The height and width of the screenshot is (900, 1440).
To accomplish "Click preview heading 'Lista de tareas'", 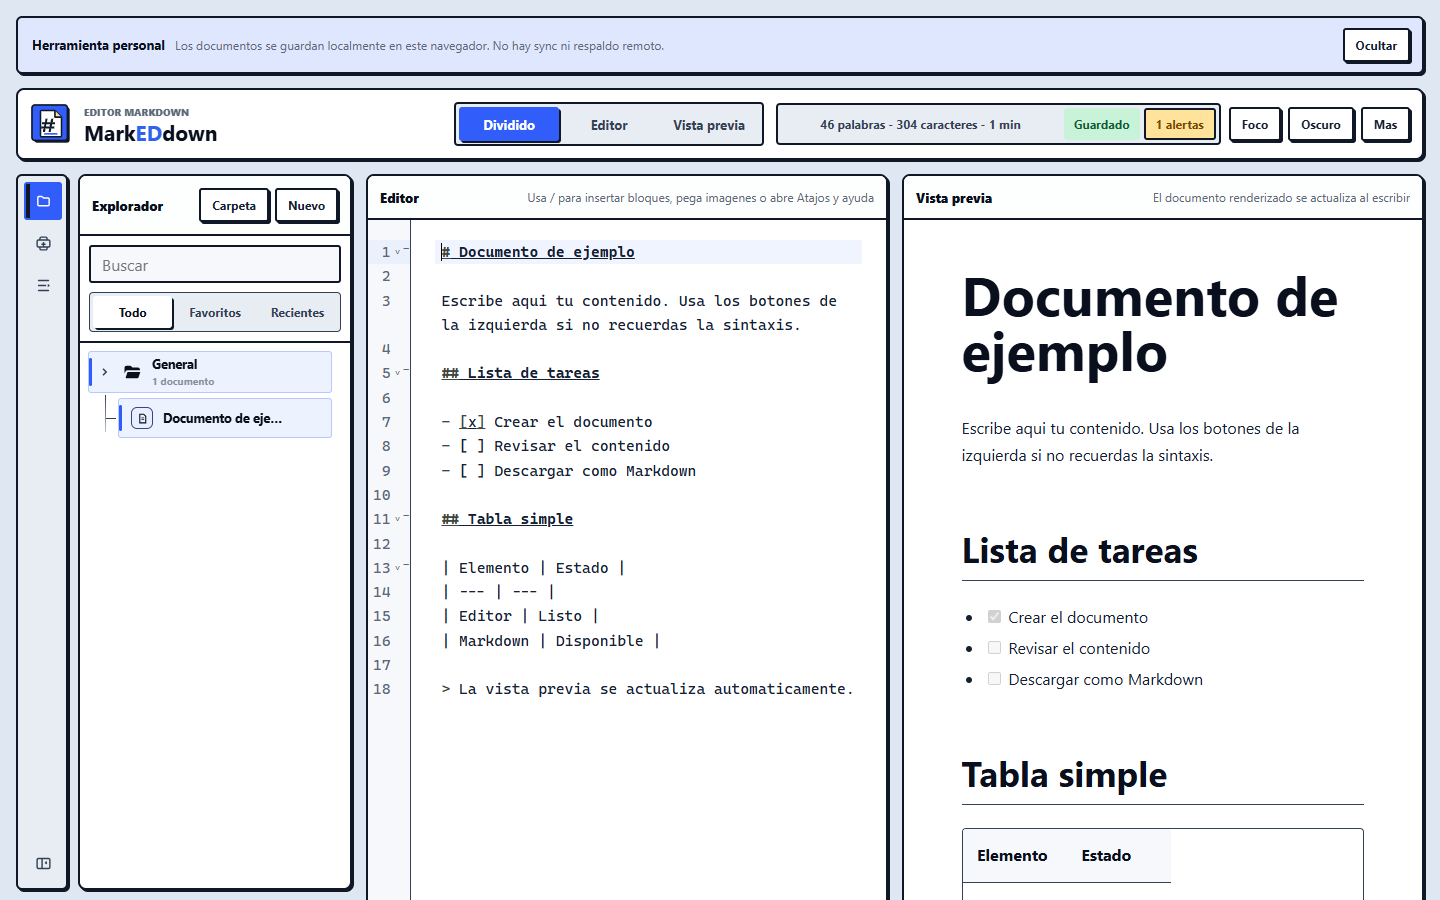I will (1080, 551).
